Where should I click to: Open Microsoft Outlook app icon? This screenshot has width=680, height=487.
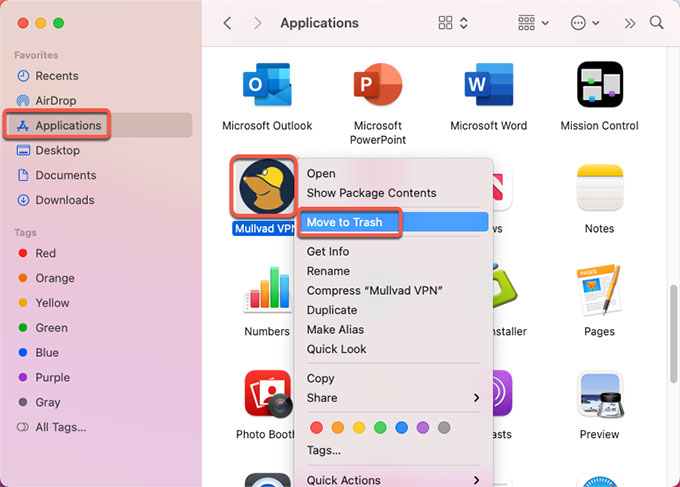267,85
